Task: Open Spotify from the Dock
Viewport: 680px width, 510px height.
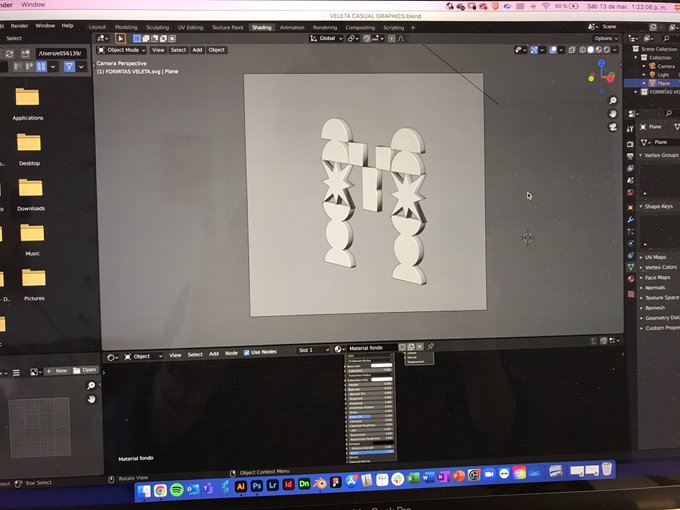Action: coord(177,489)
